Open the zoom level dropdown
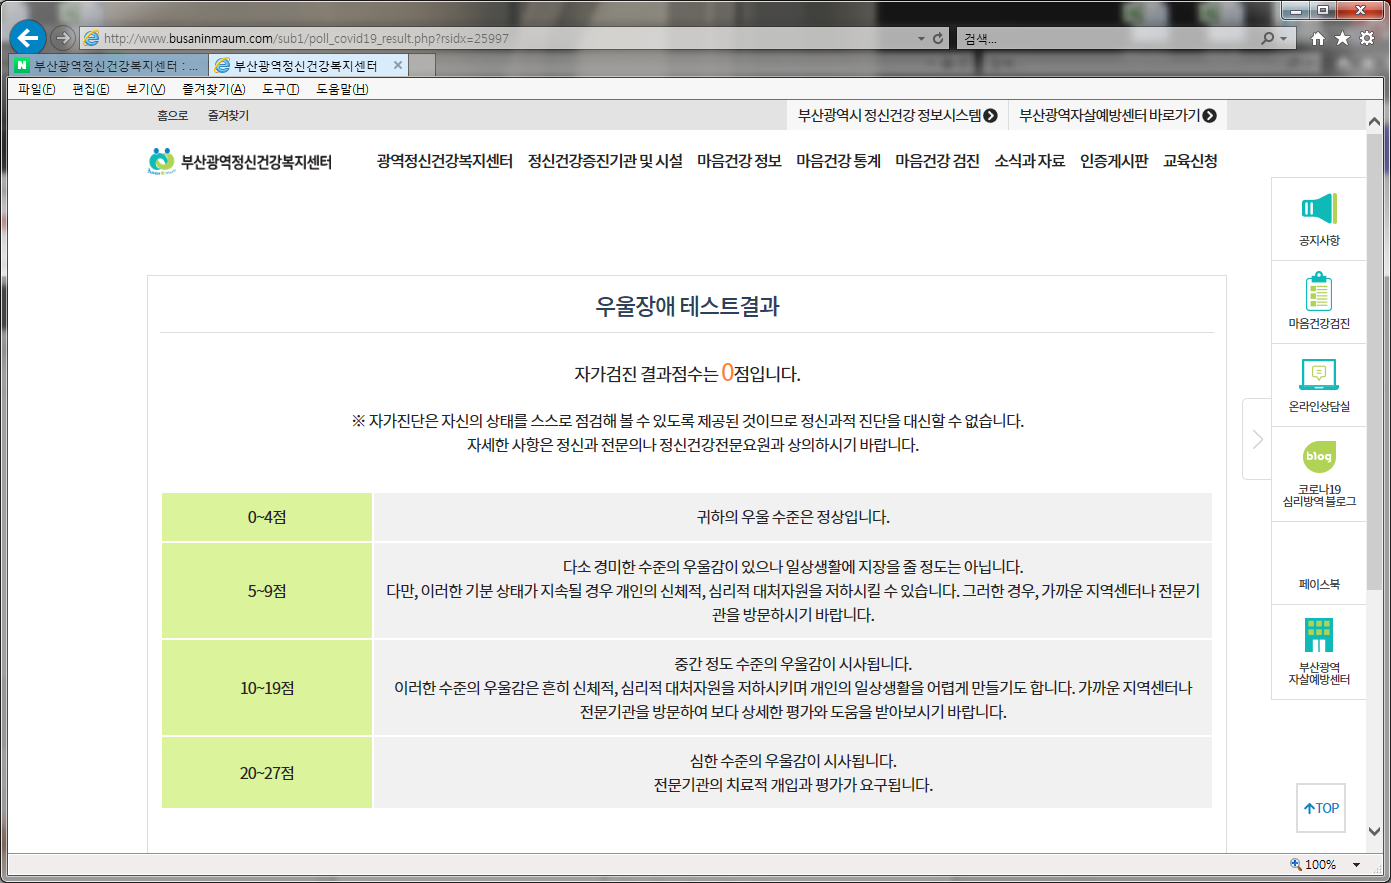Viewport: 1391px width, 883px height. pyautogui.click(x=1356, y=865)
